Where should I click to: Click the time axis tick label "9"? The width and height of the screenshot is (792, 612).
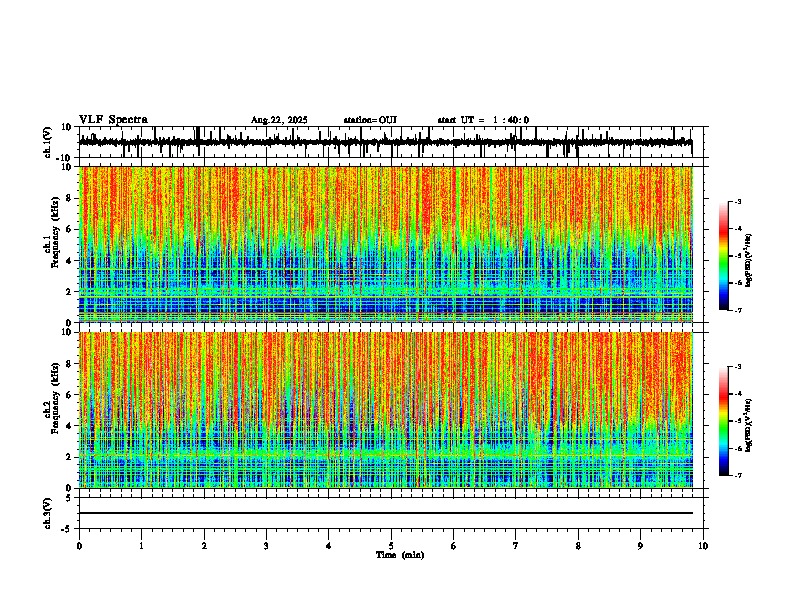tap(640, 546)
